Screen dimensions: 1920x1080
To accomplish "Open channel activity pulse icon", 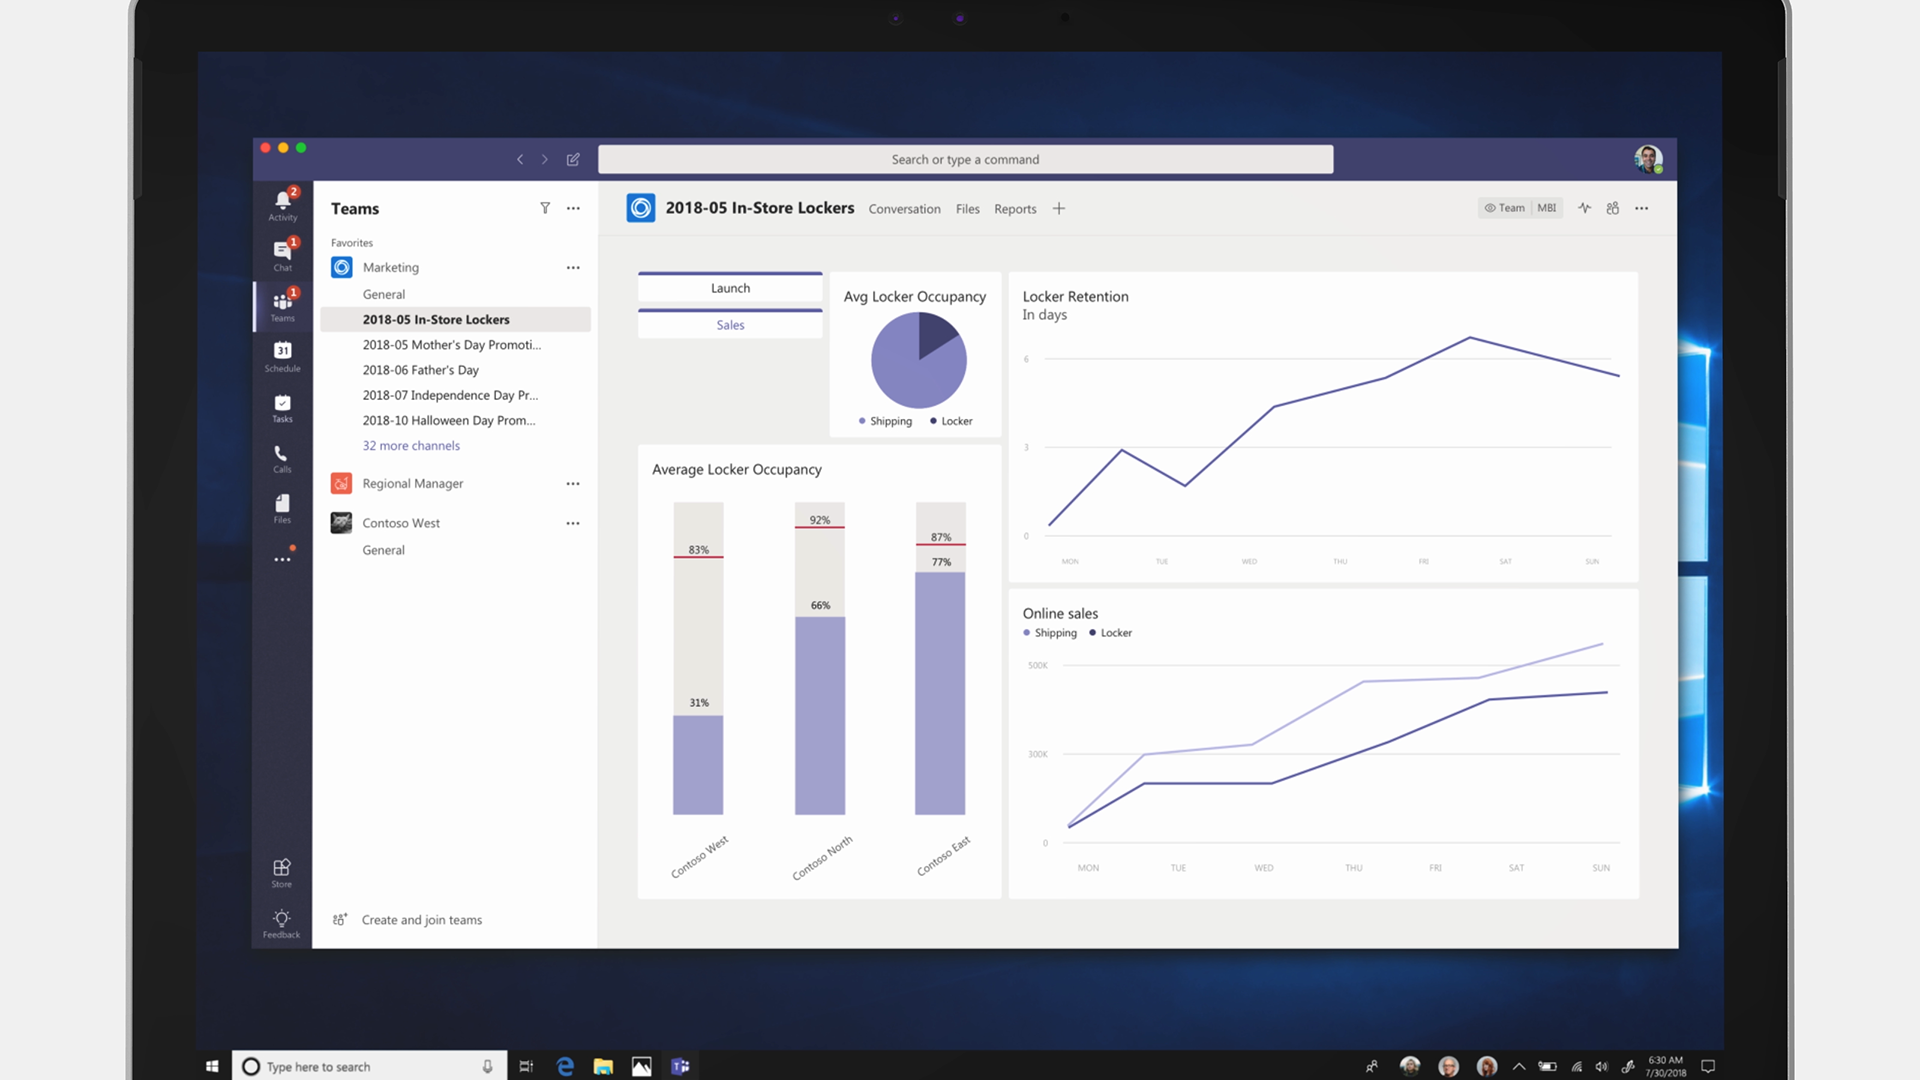I will (1585, 208).
